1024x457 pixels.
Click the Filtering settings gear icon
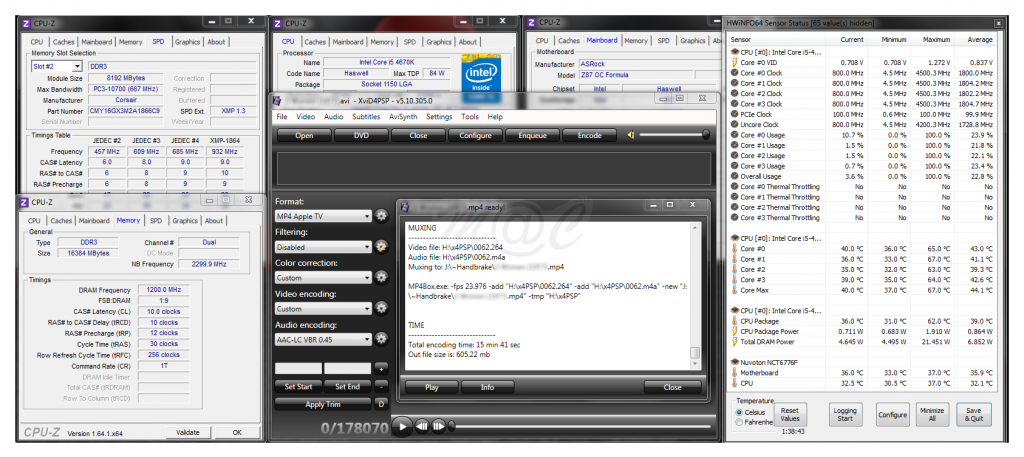[x=381, y=247]
